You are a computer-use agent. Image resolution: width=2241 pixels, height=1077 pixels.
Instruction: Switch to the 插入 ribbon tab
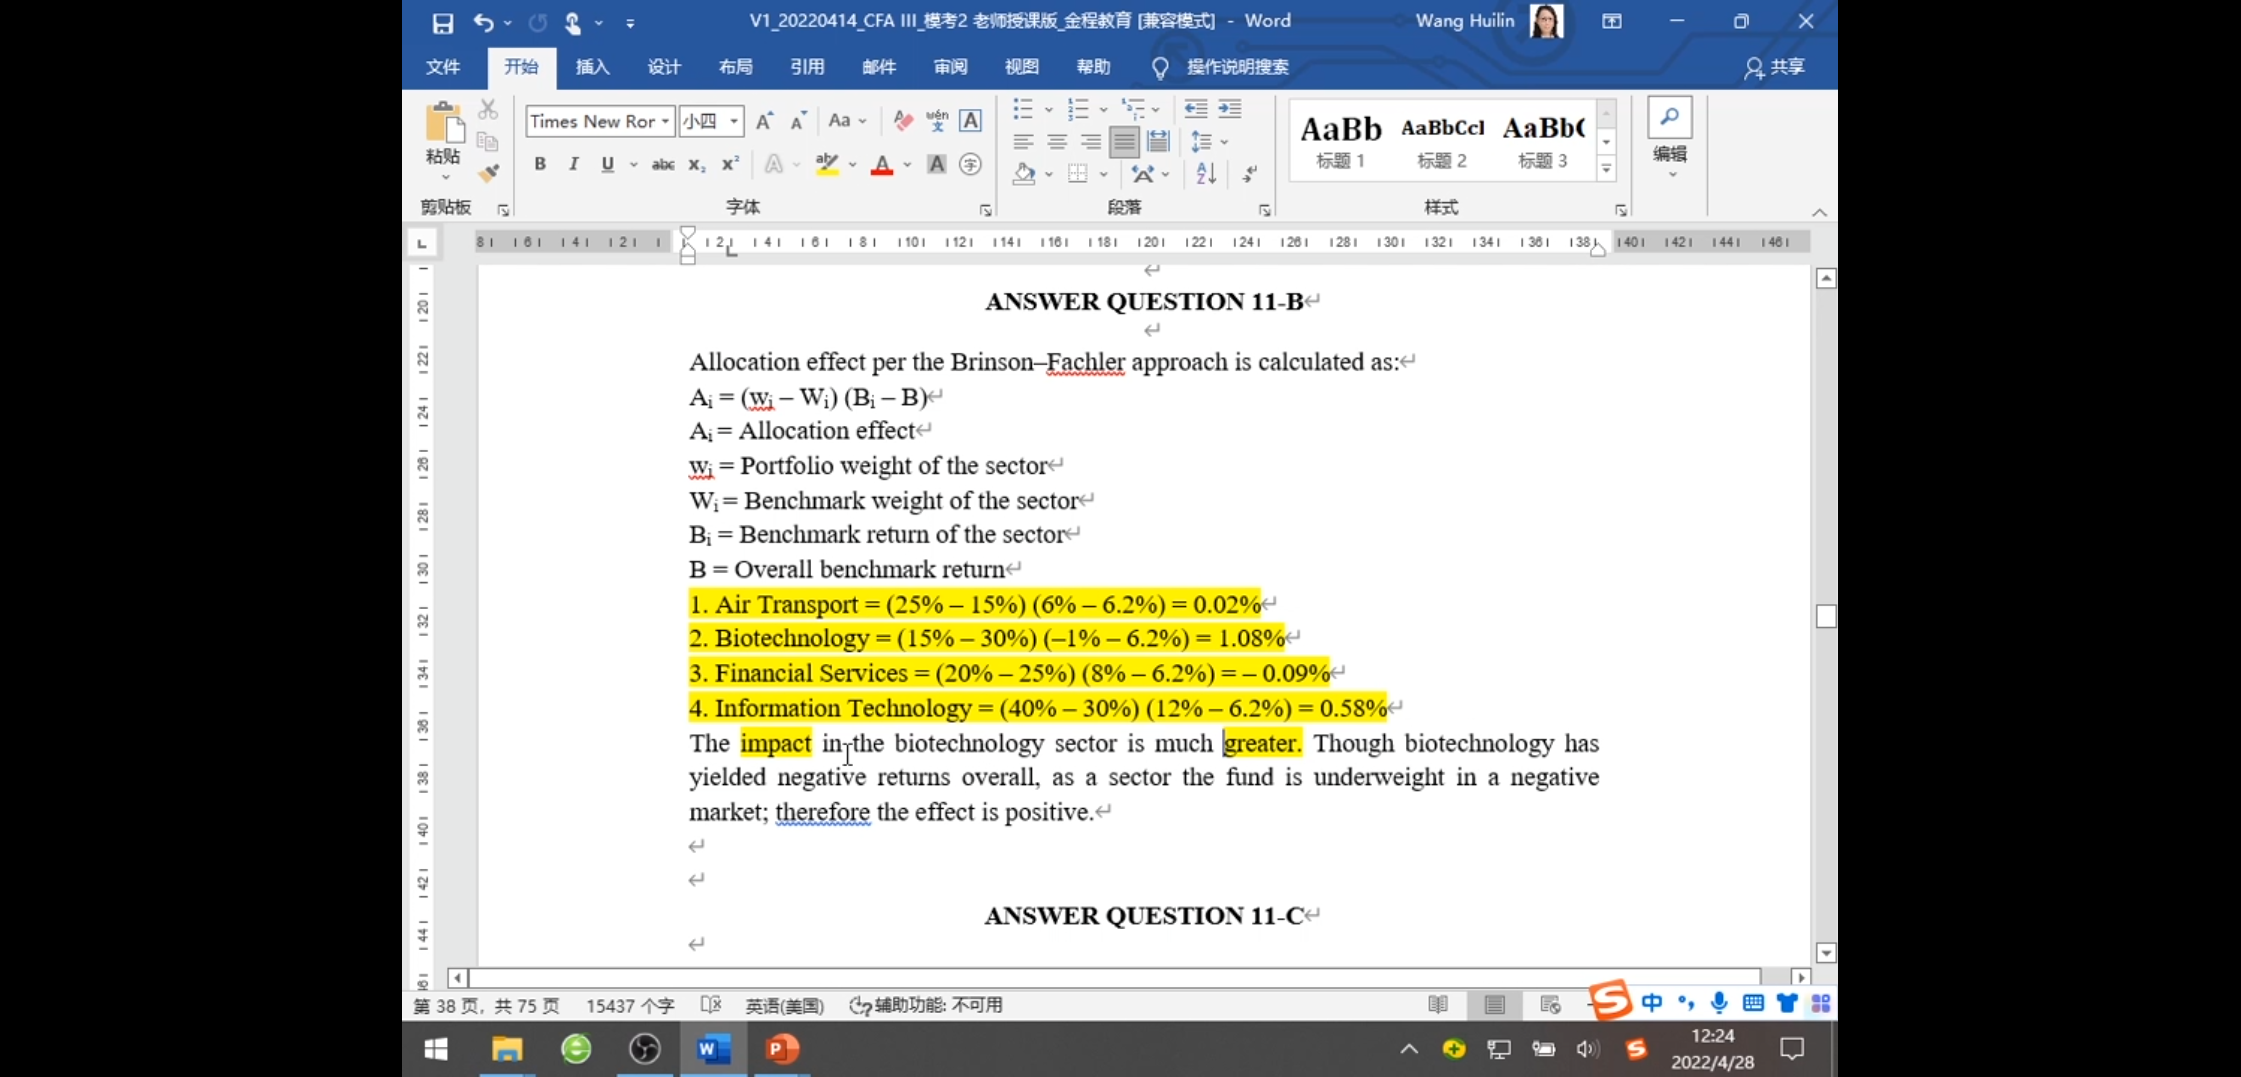(592, 67)
